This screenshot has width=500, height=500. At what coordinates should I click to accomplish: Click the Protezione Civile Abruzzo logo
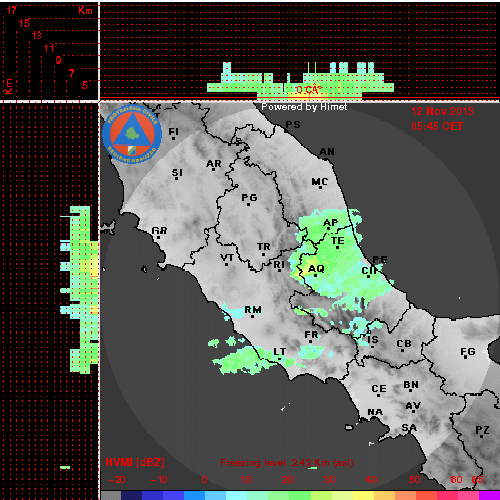[x=132, y=134]
